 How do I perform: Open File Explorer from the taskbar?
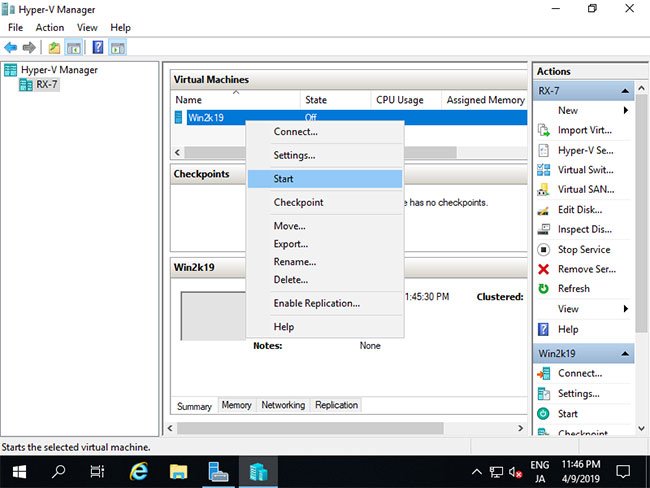click(x=178, y=472)
